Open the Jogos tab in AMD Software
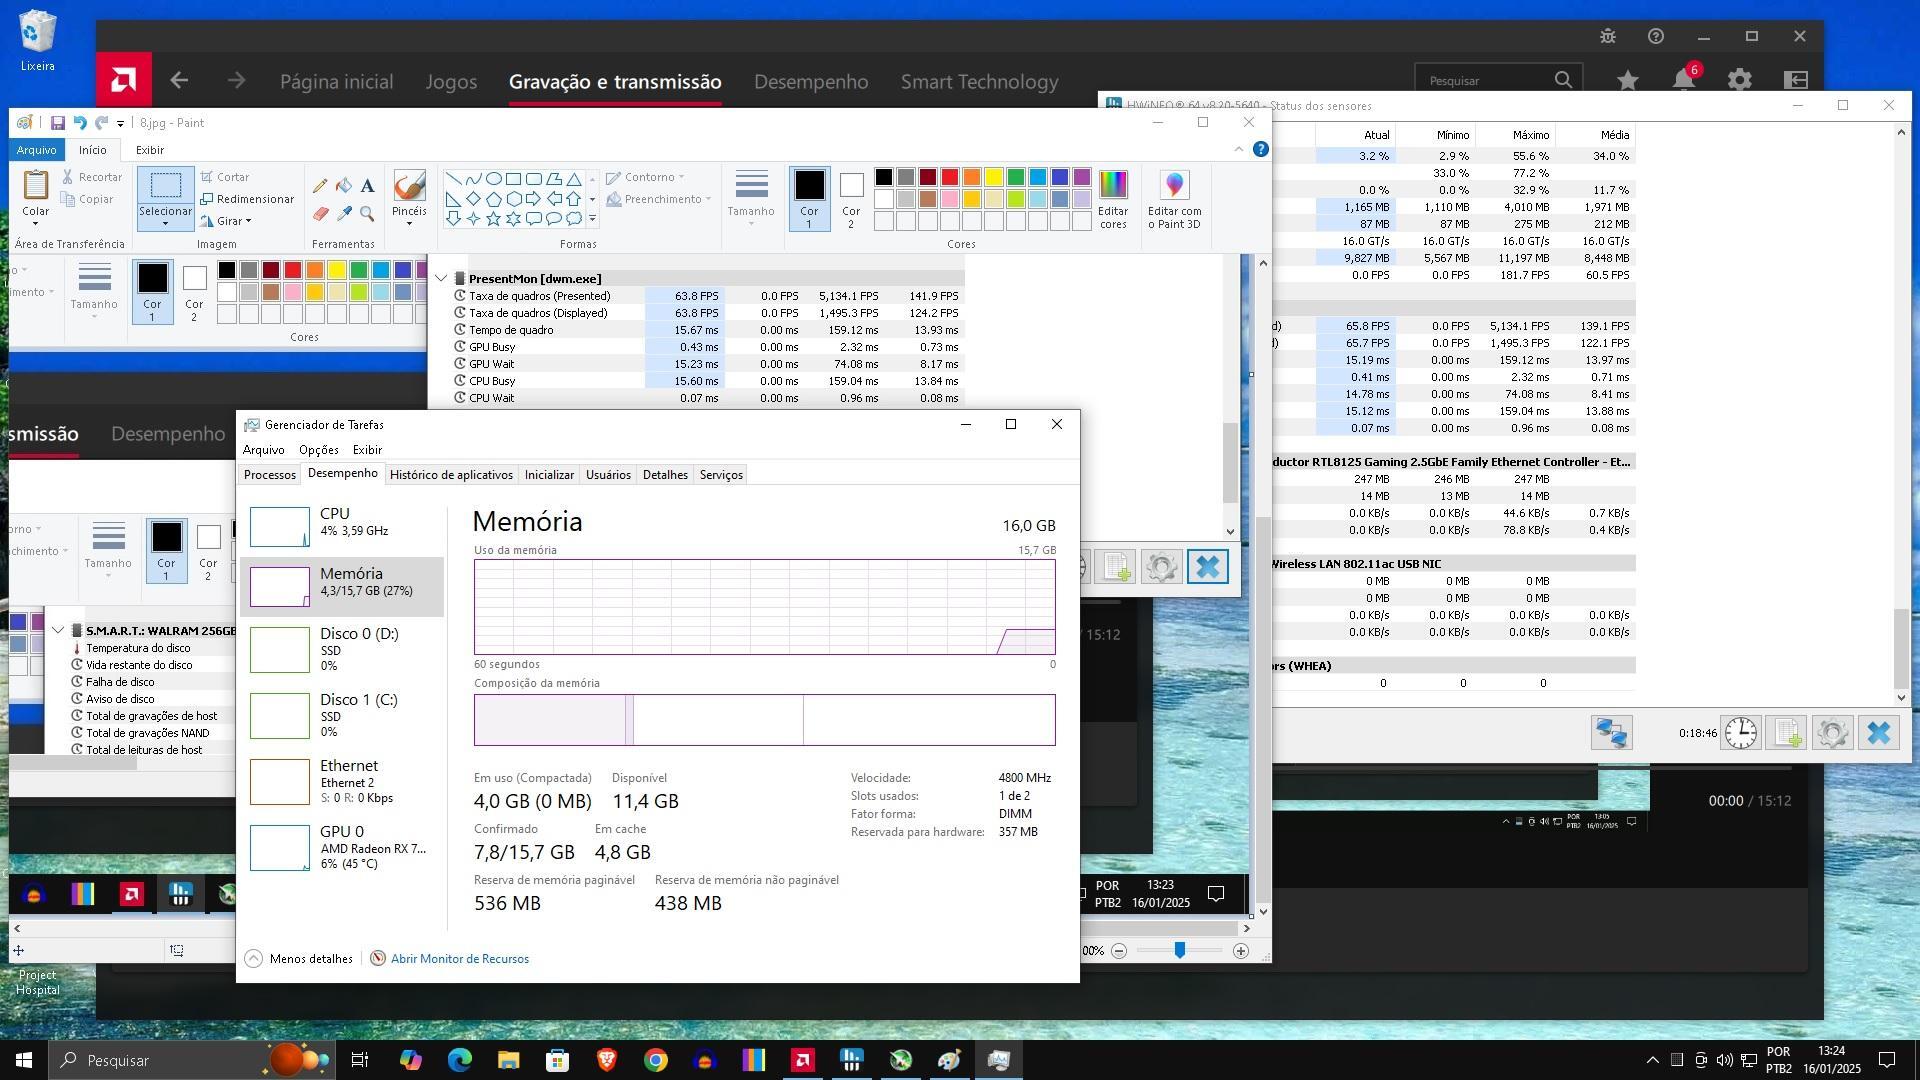This screenshot has height=1080, width=1920. point(451,81)
